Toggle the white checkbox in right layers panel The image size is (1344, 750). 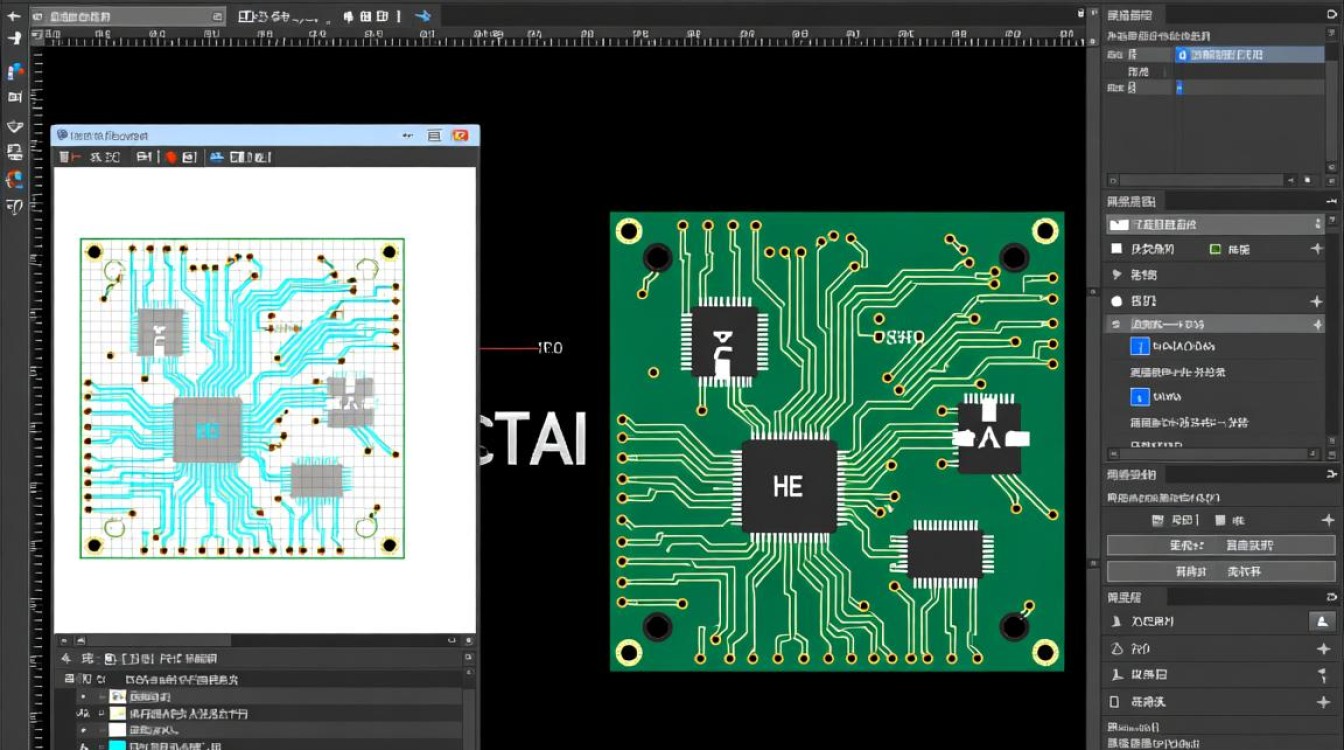(x=1117, y=249)
